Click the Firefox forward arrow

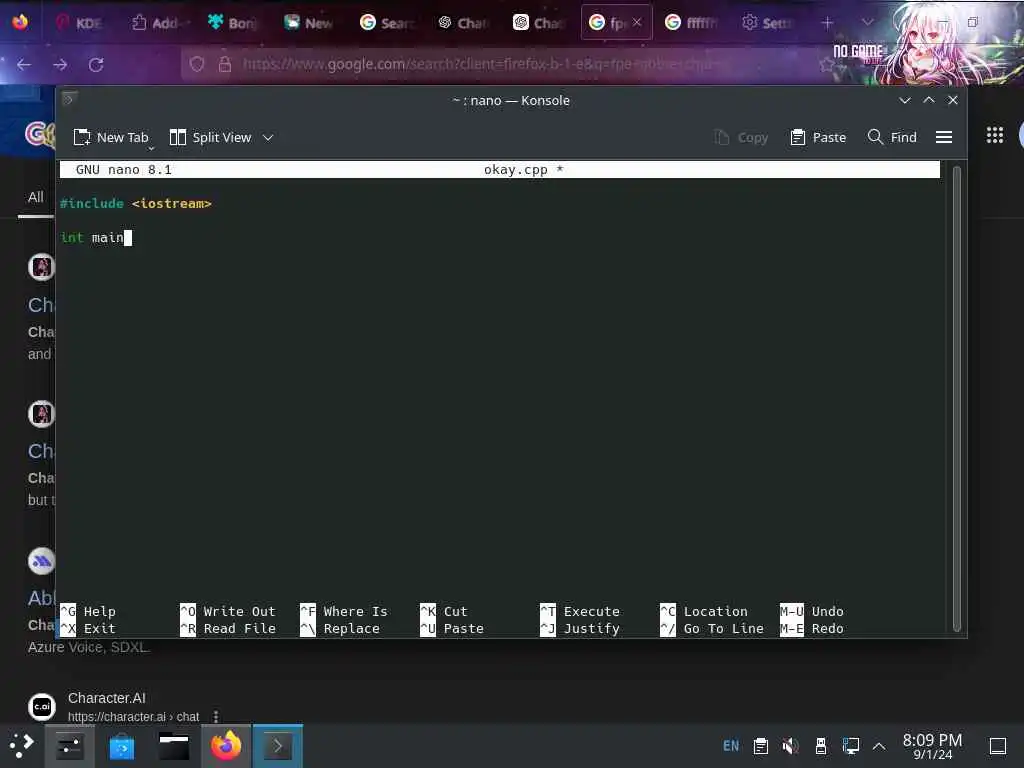(x=60, y=65)
